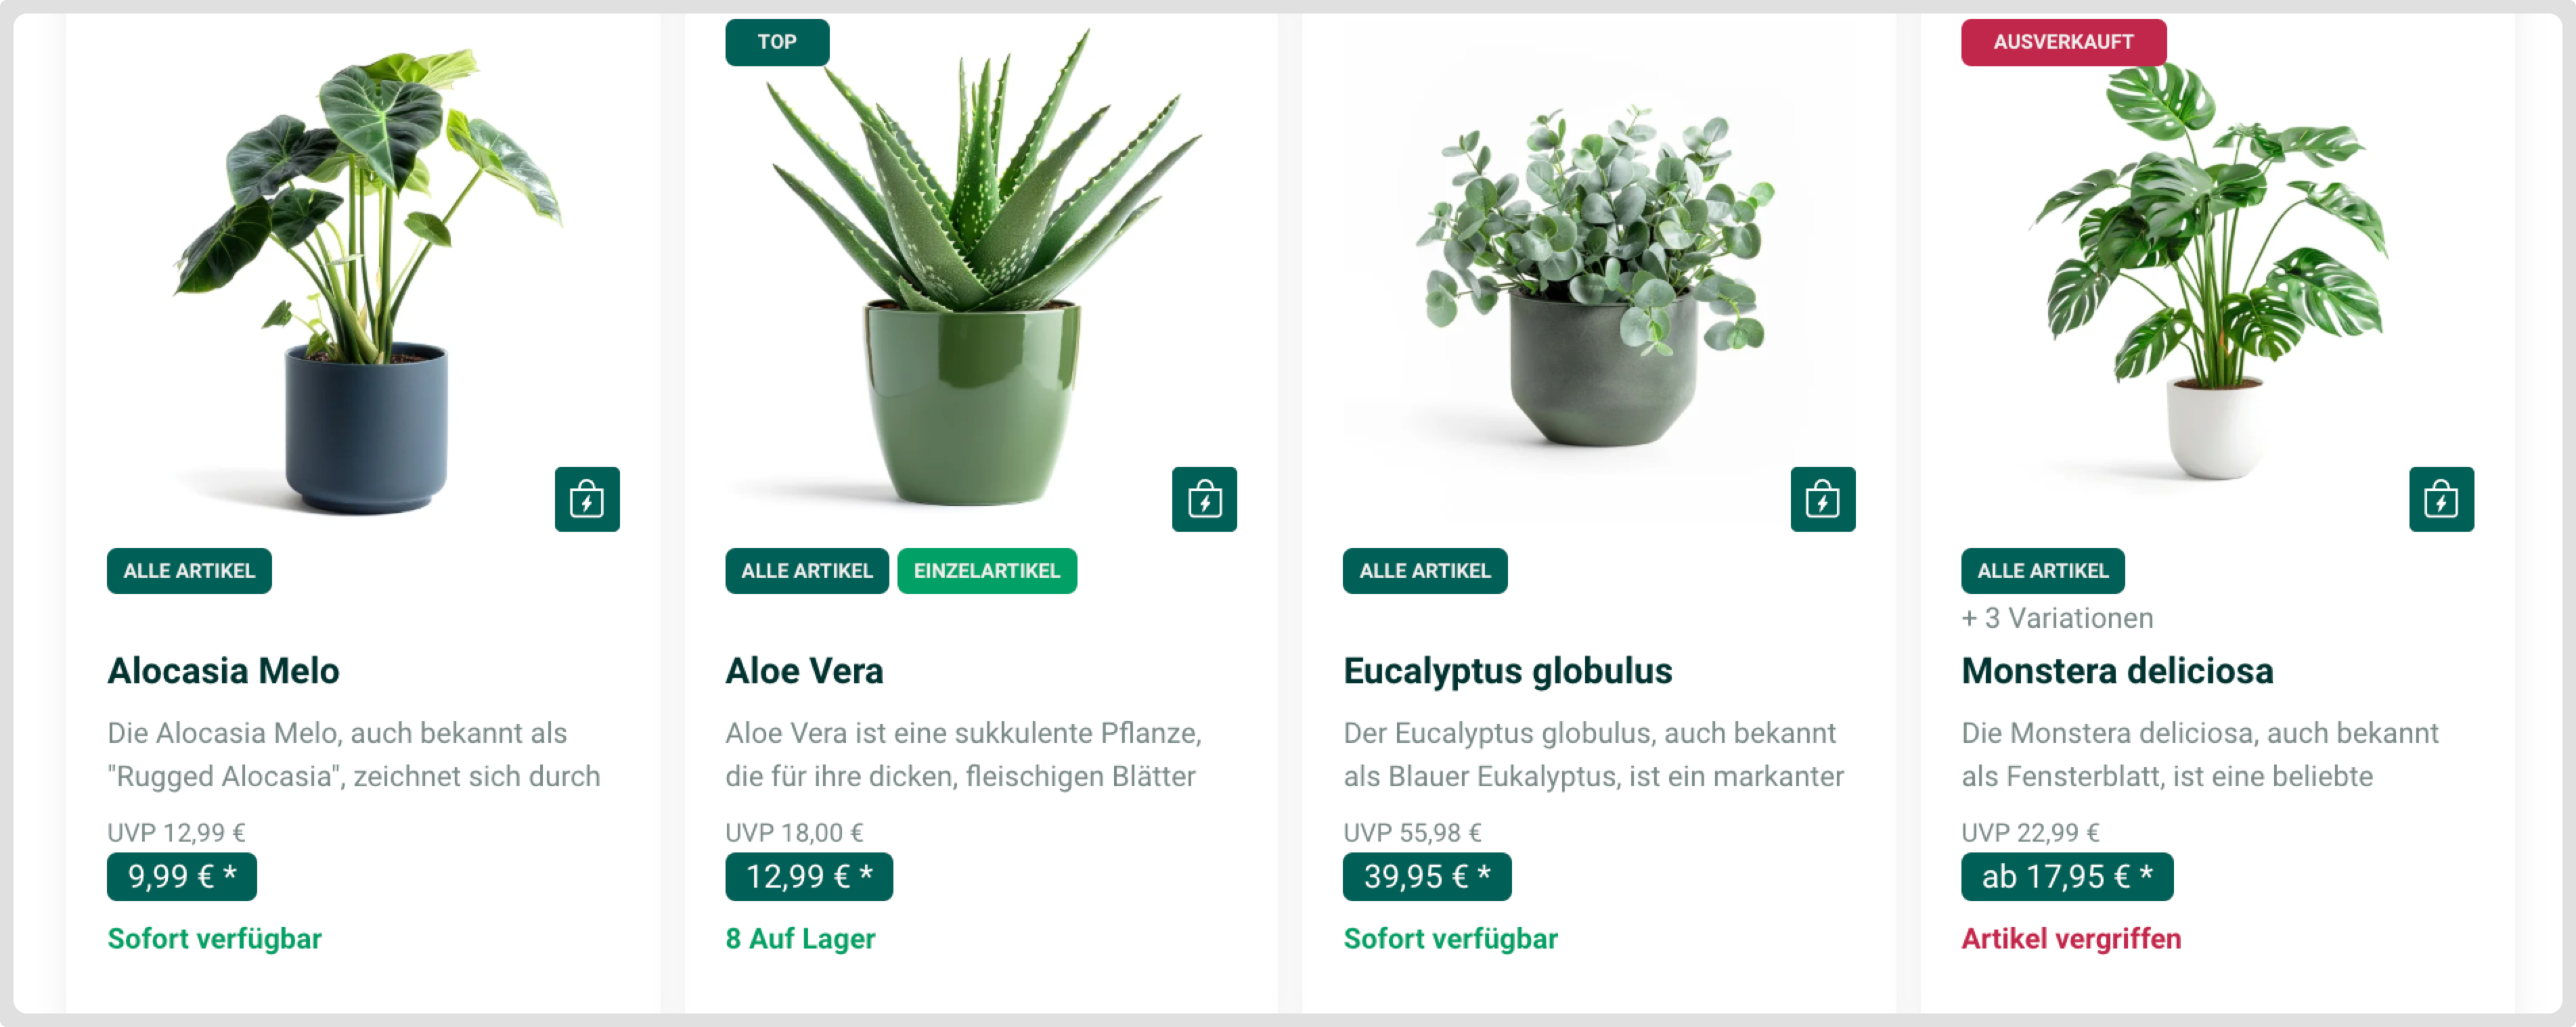Click the AUSVERKAUFT badge on Monstera
The image size is (2576, 1027).
coord(2063,42)
